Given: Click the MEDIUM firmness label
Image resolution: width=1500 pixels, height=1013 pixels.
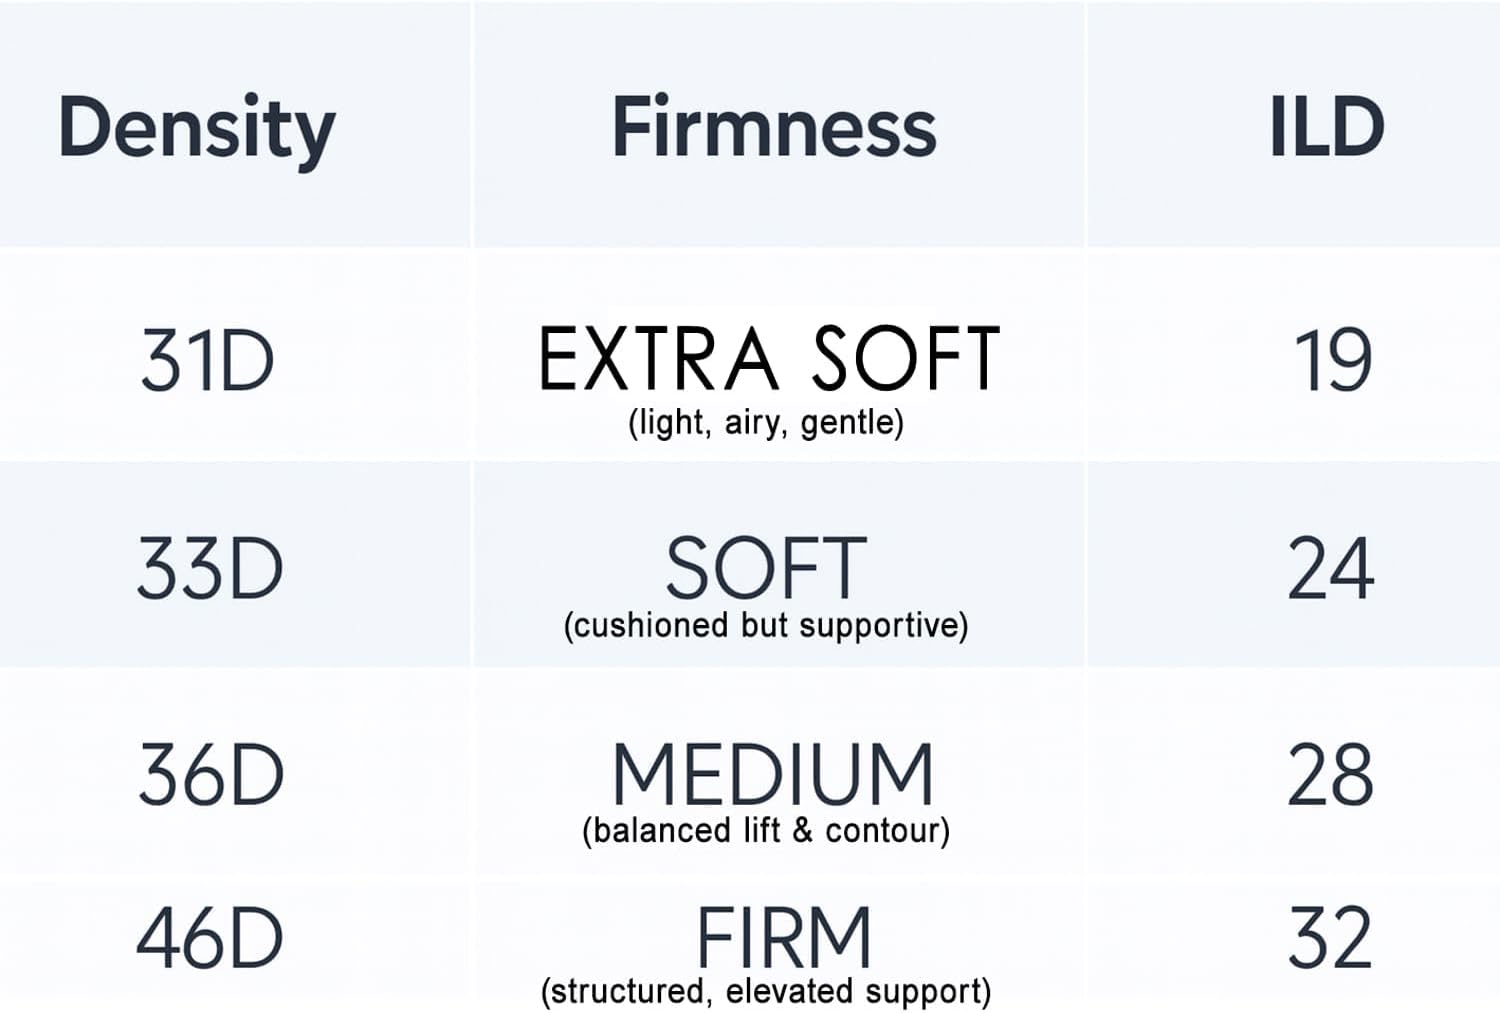Looking at the screenshot, I should click(772, 775).
